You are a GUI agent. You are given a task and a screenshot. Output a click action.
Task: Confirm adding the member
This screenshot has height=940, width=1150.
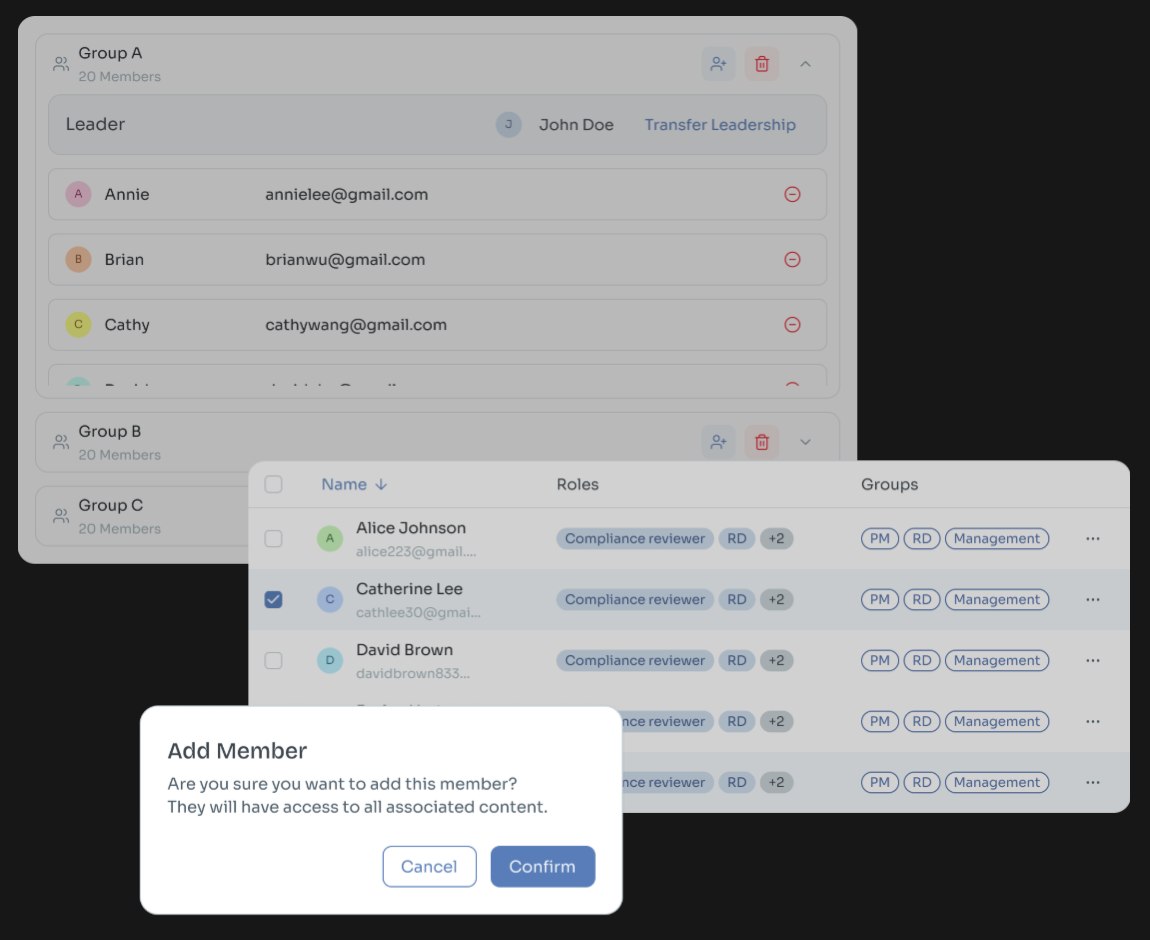click(x=543, y=867)
